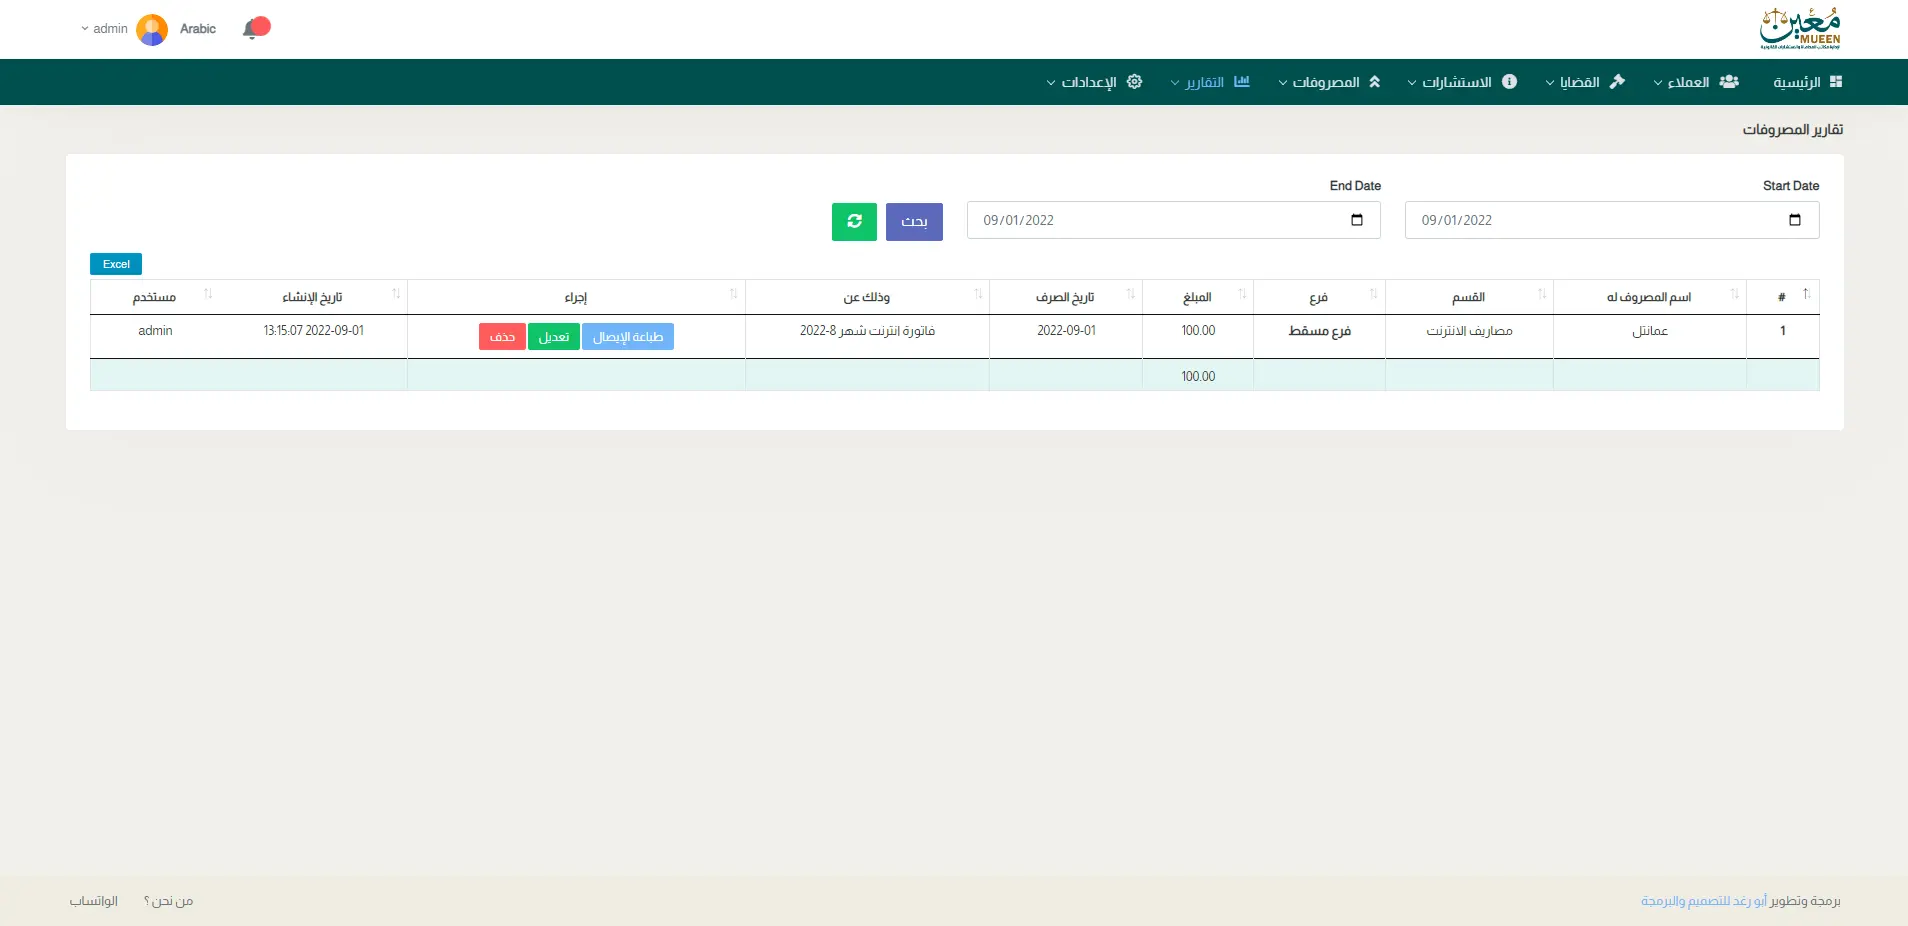The image size is (1908, 926).
Task: Sort by the # column arrows
Action: coord(1806,294)
